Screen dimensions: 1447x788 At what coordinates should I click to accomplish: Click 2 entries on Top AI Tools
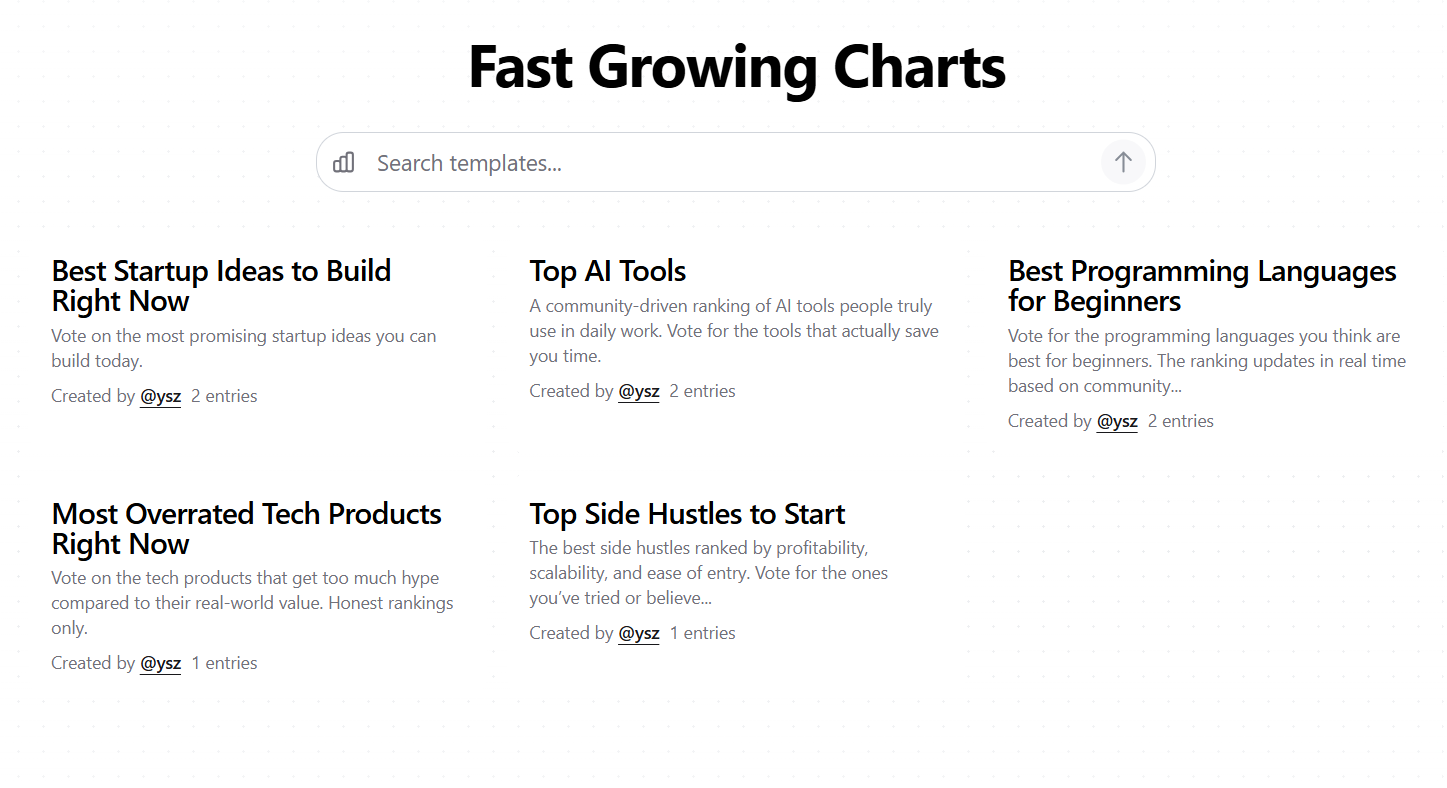pyautogui.click(x=702, y=390)
